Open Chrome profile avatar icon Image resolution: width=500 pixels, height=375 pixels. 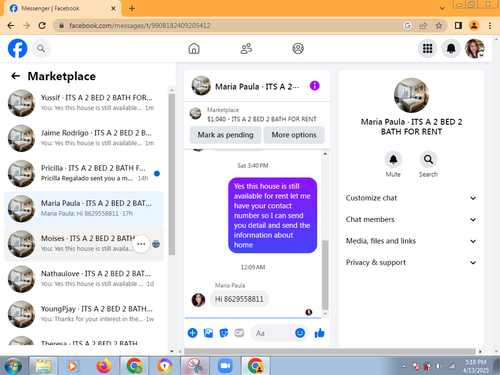[x=474, y=25]
